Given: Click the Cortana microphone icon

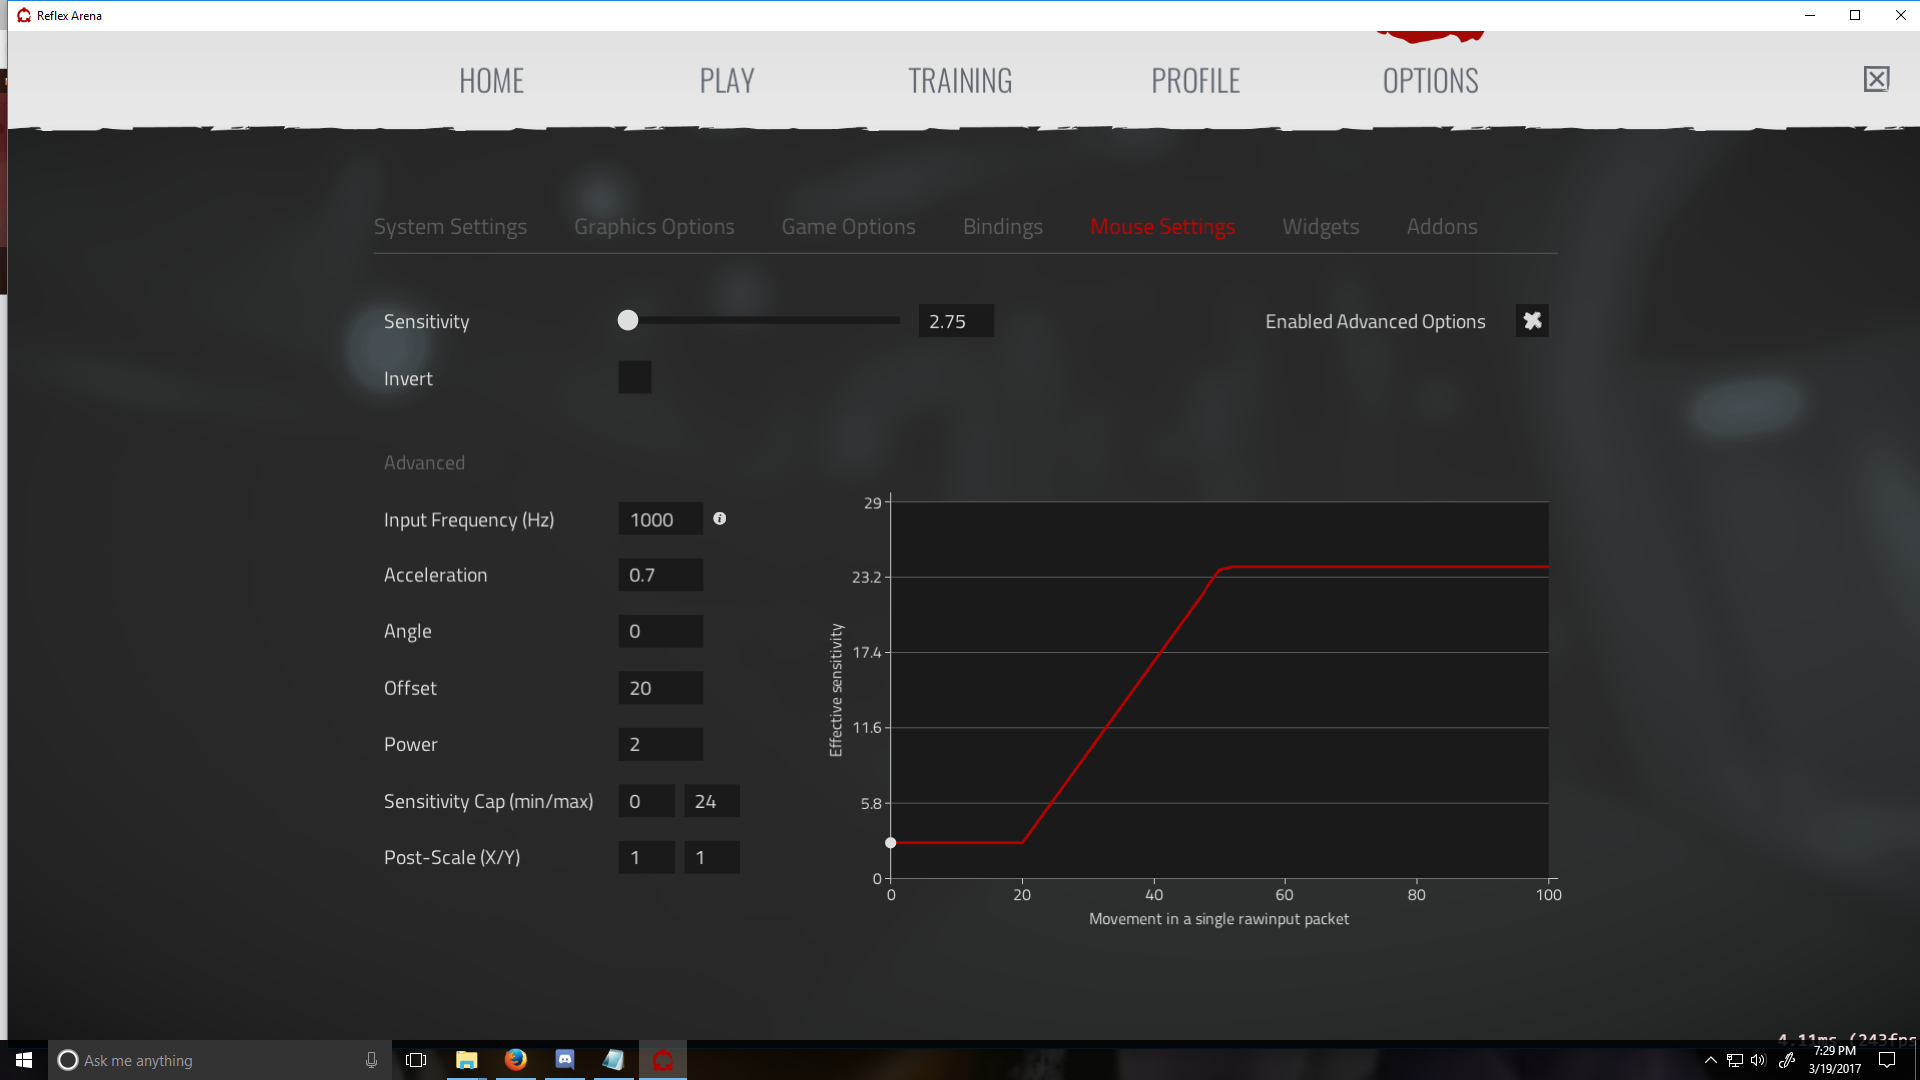Looking at the screenshot, I should coord(370,1060).
